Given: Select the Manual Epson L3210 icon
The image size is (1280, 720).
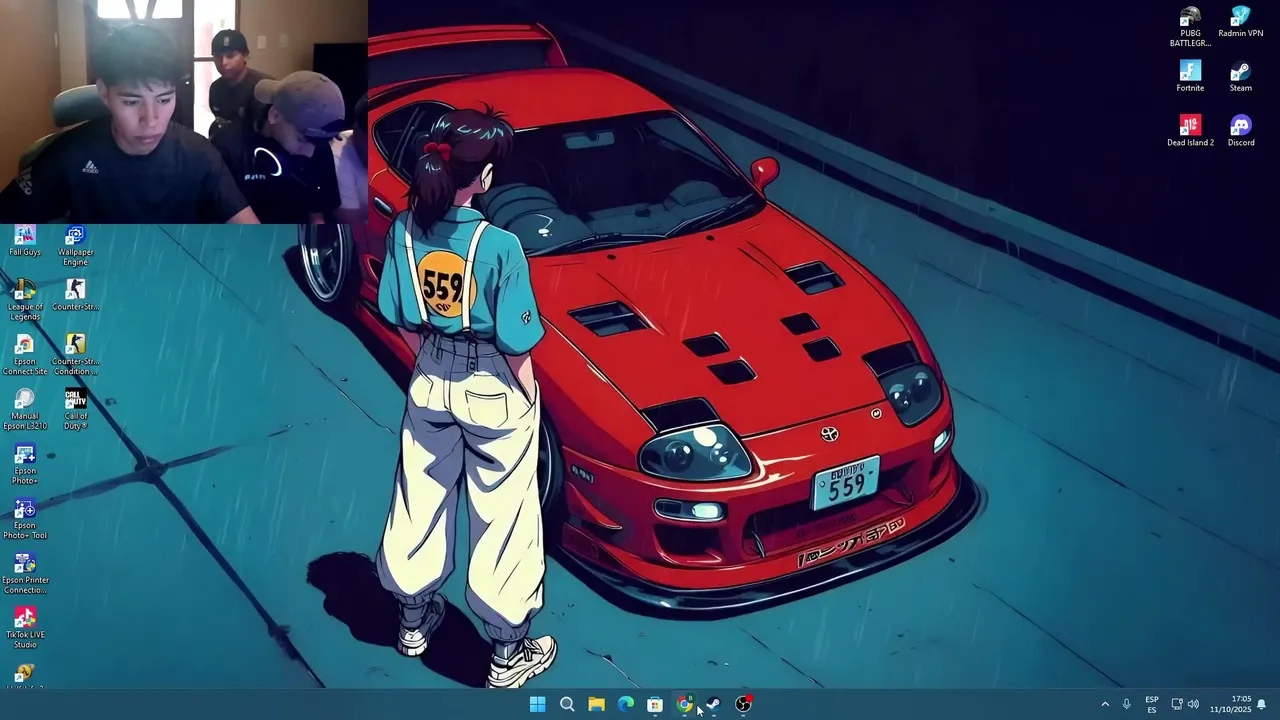Looking at the screenshot, I should tap(25, 410).
